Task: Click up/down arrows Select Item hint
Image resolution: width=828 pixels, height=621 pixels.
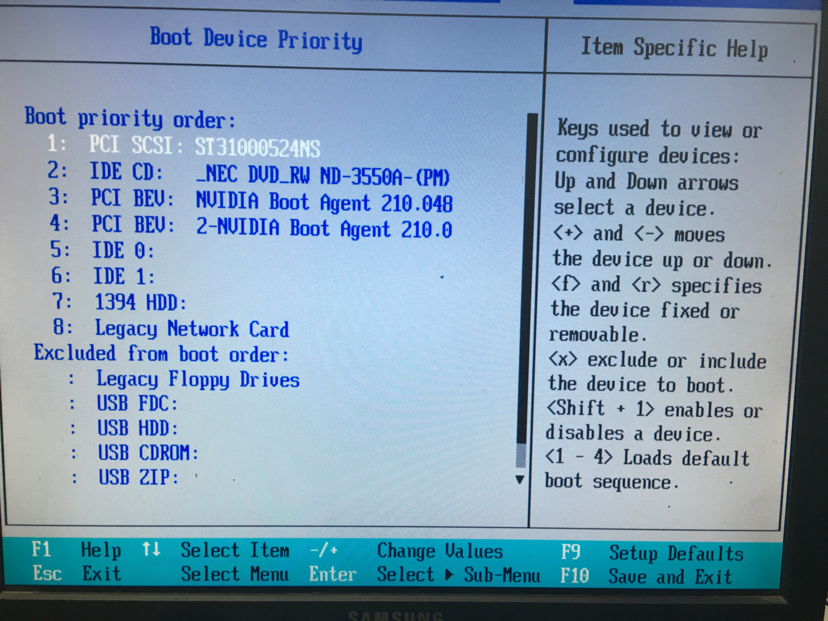Action: tap(215, 550)
